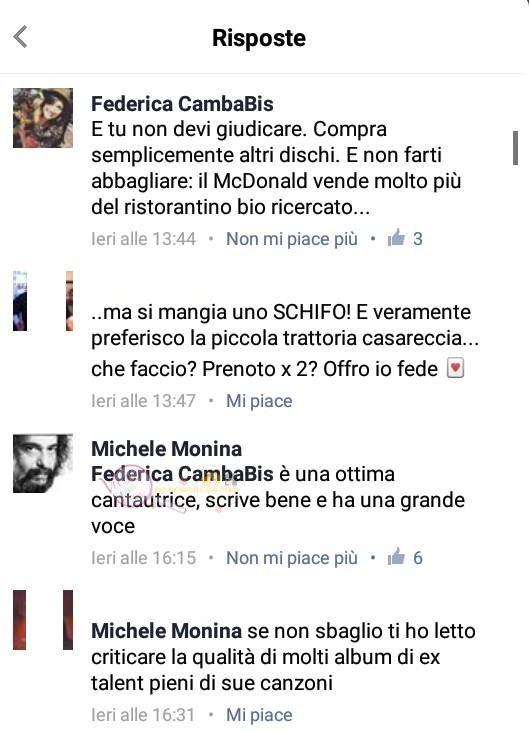Open Michele Monina mention in last reply

click(x=166, y=631)
